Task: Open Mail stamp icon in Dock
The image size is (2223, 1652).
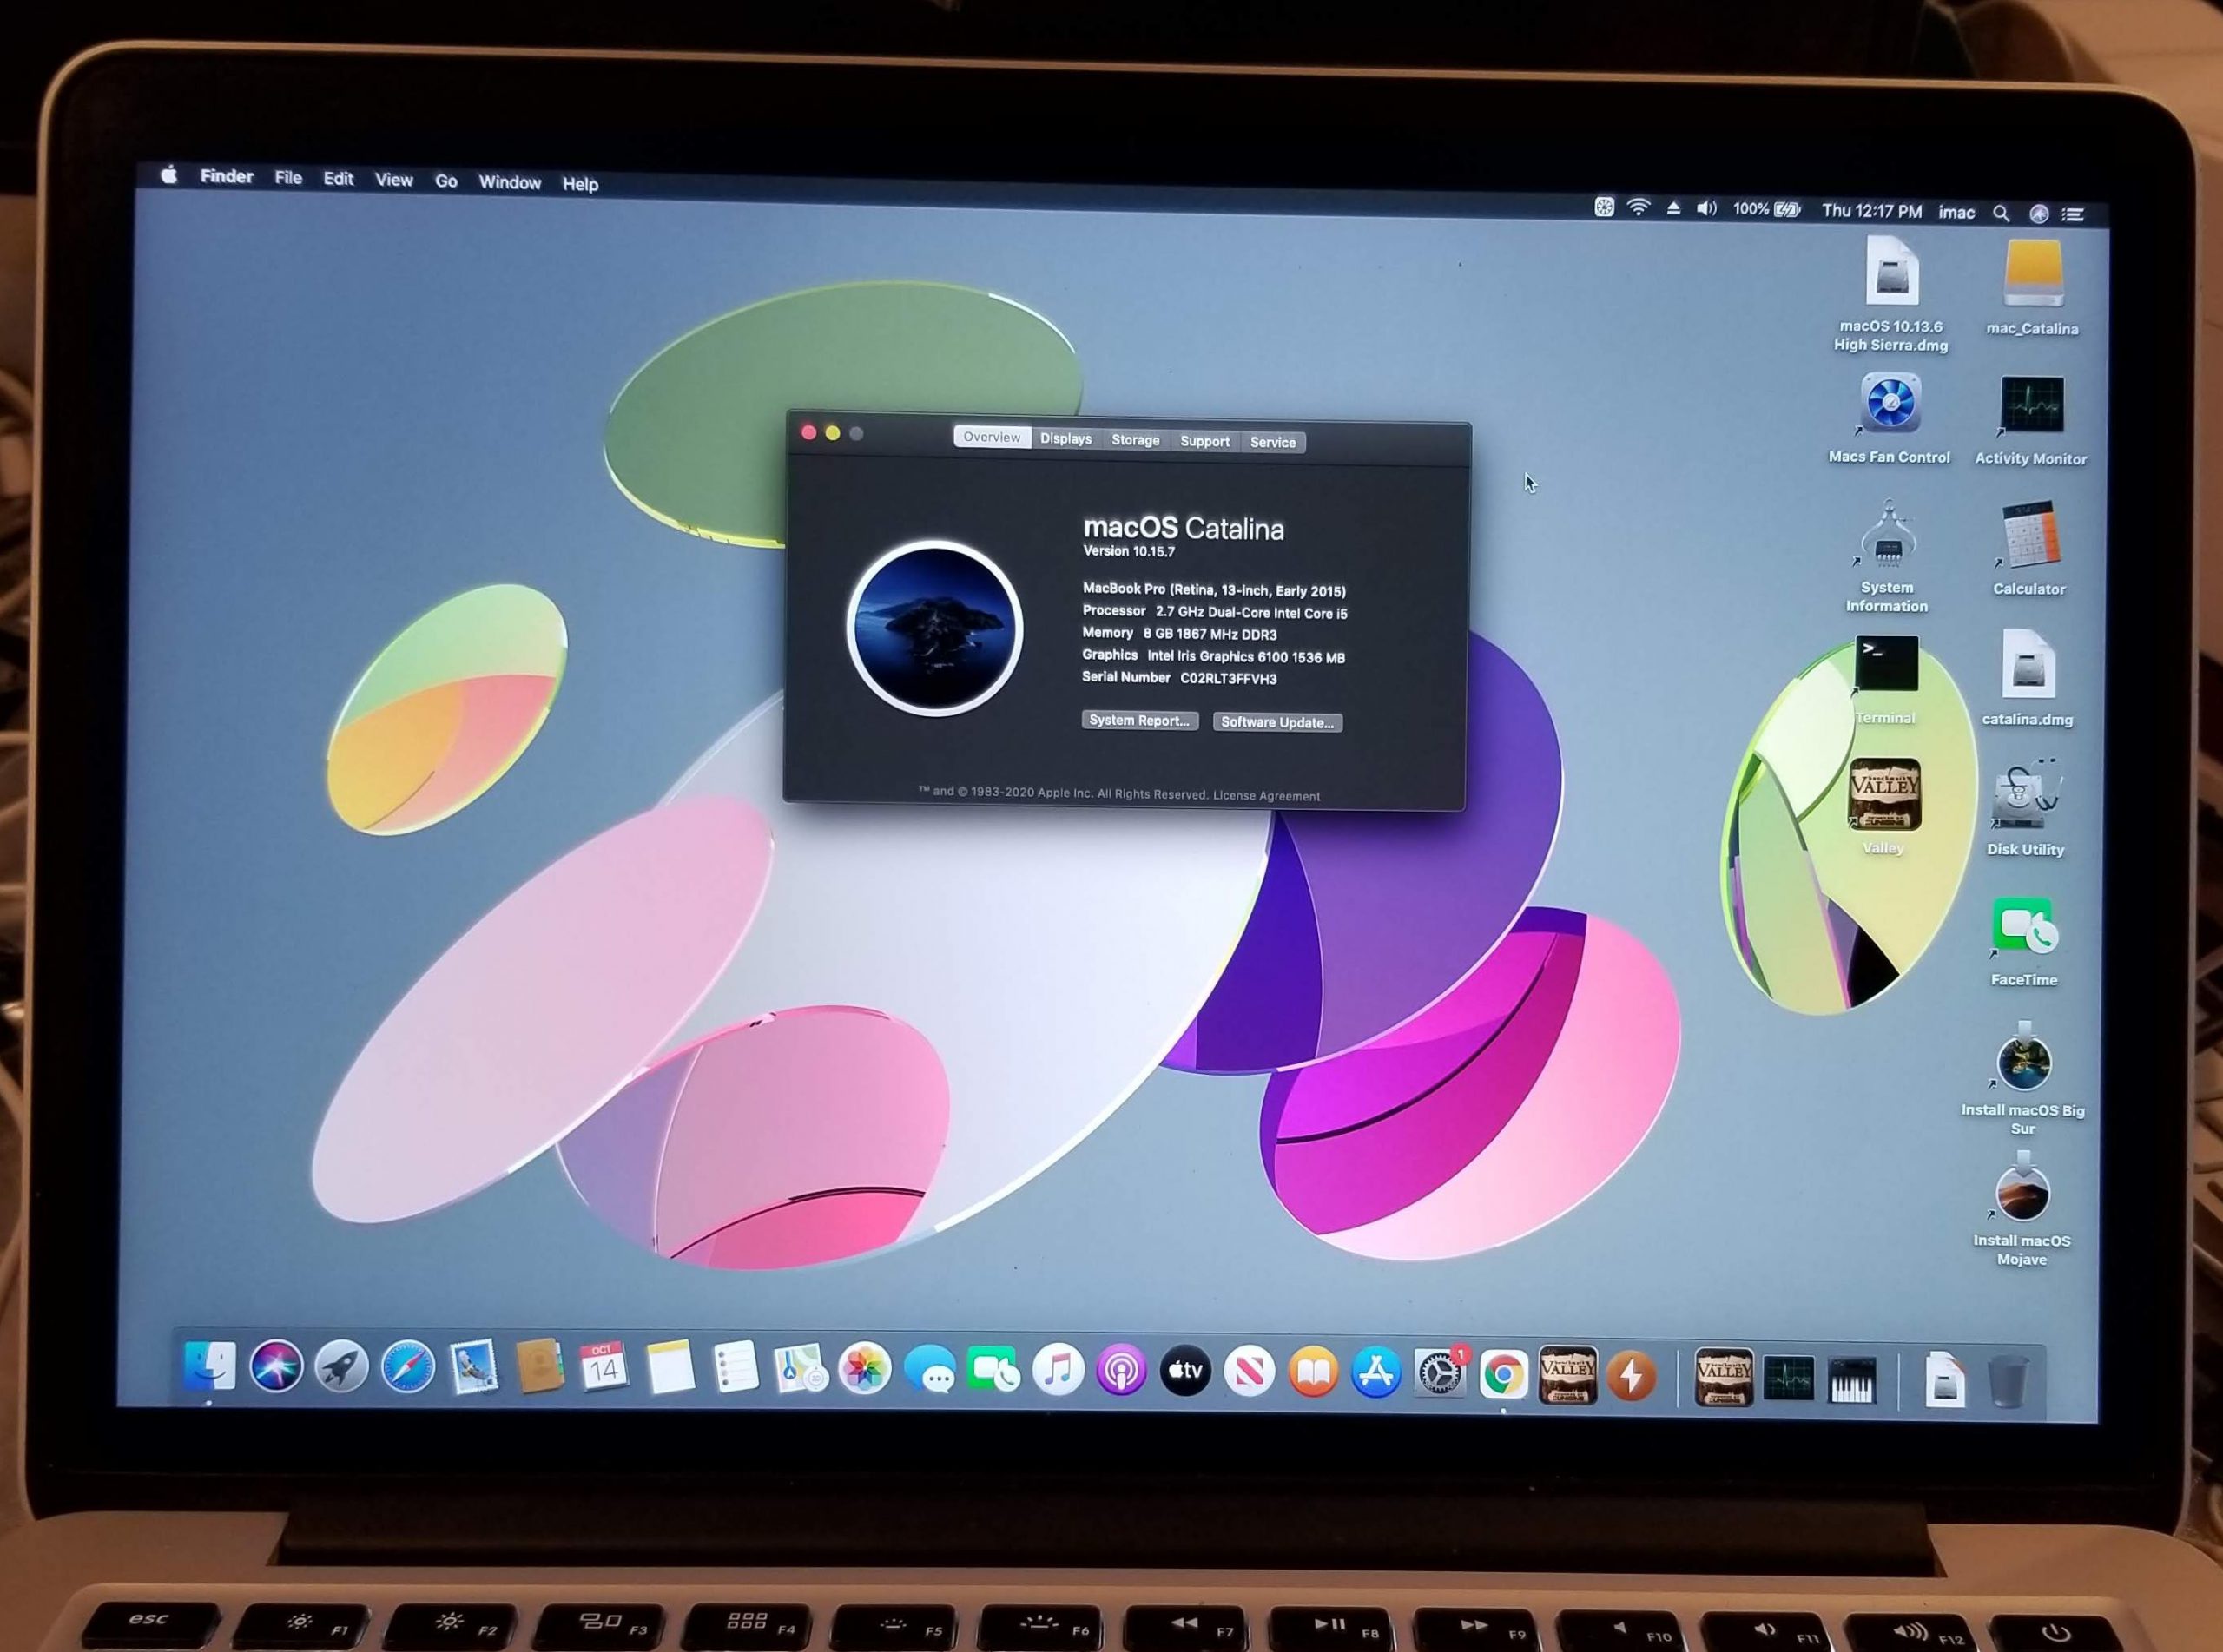Action: pyautogui.click(x=473, y=1367)
